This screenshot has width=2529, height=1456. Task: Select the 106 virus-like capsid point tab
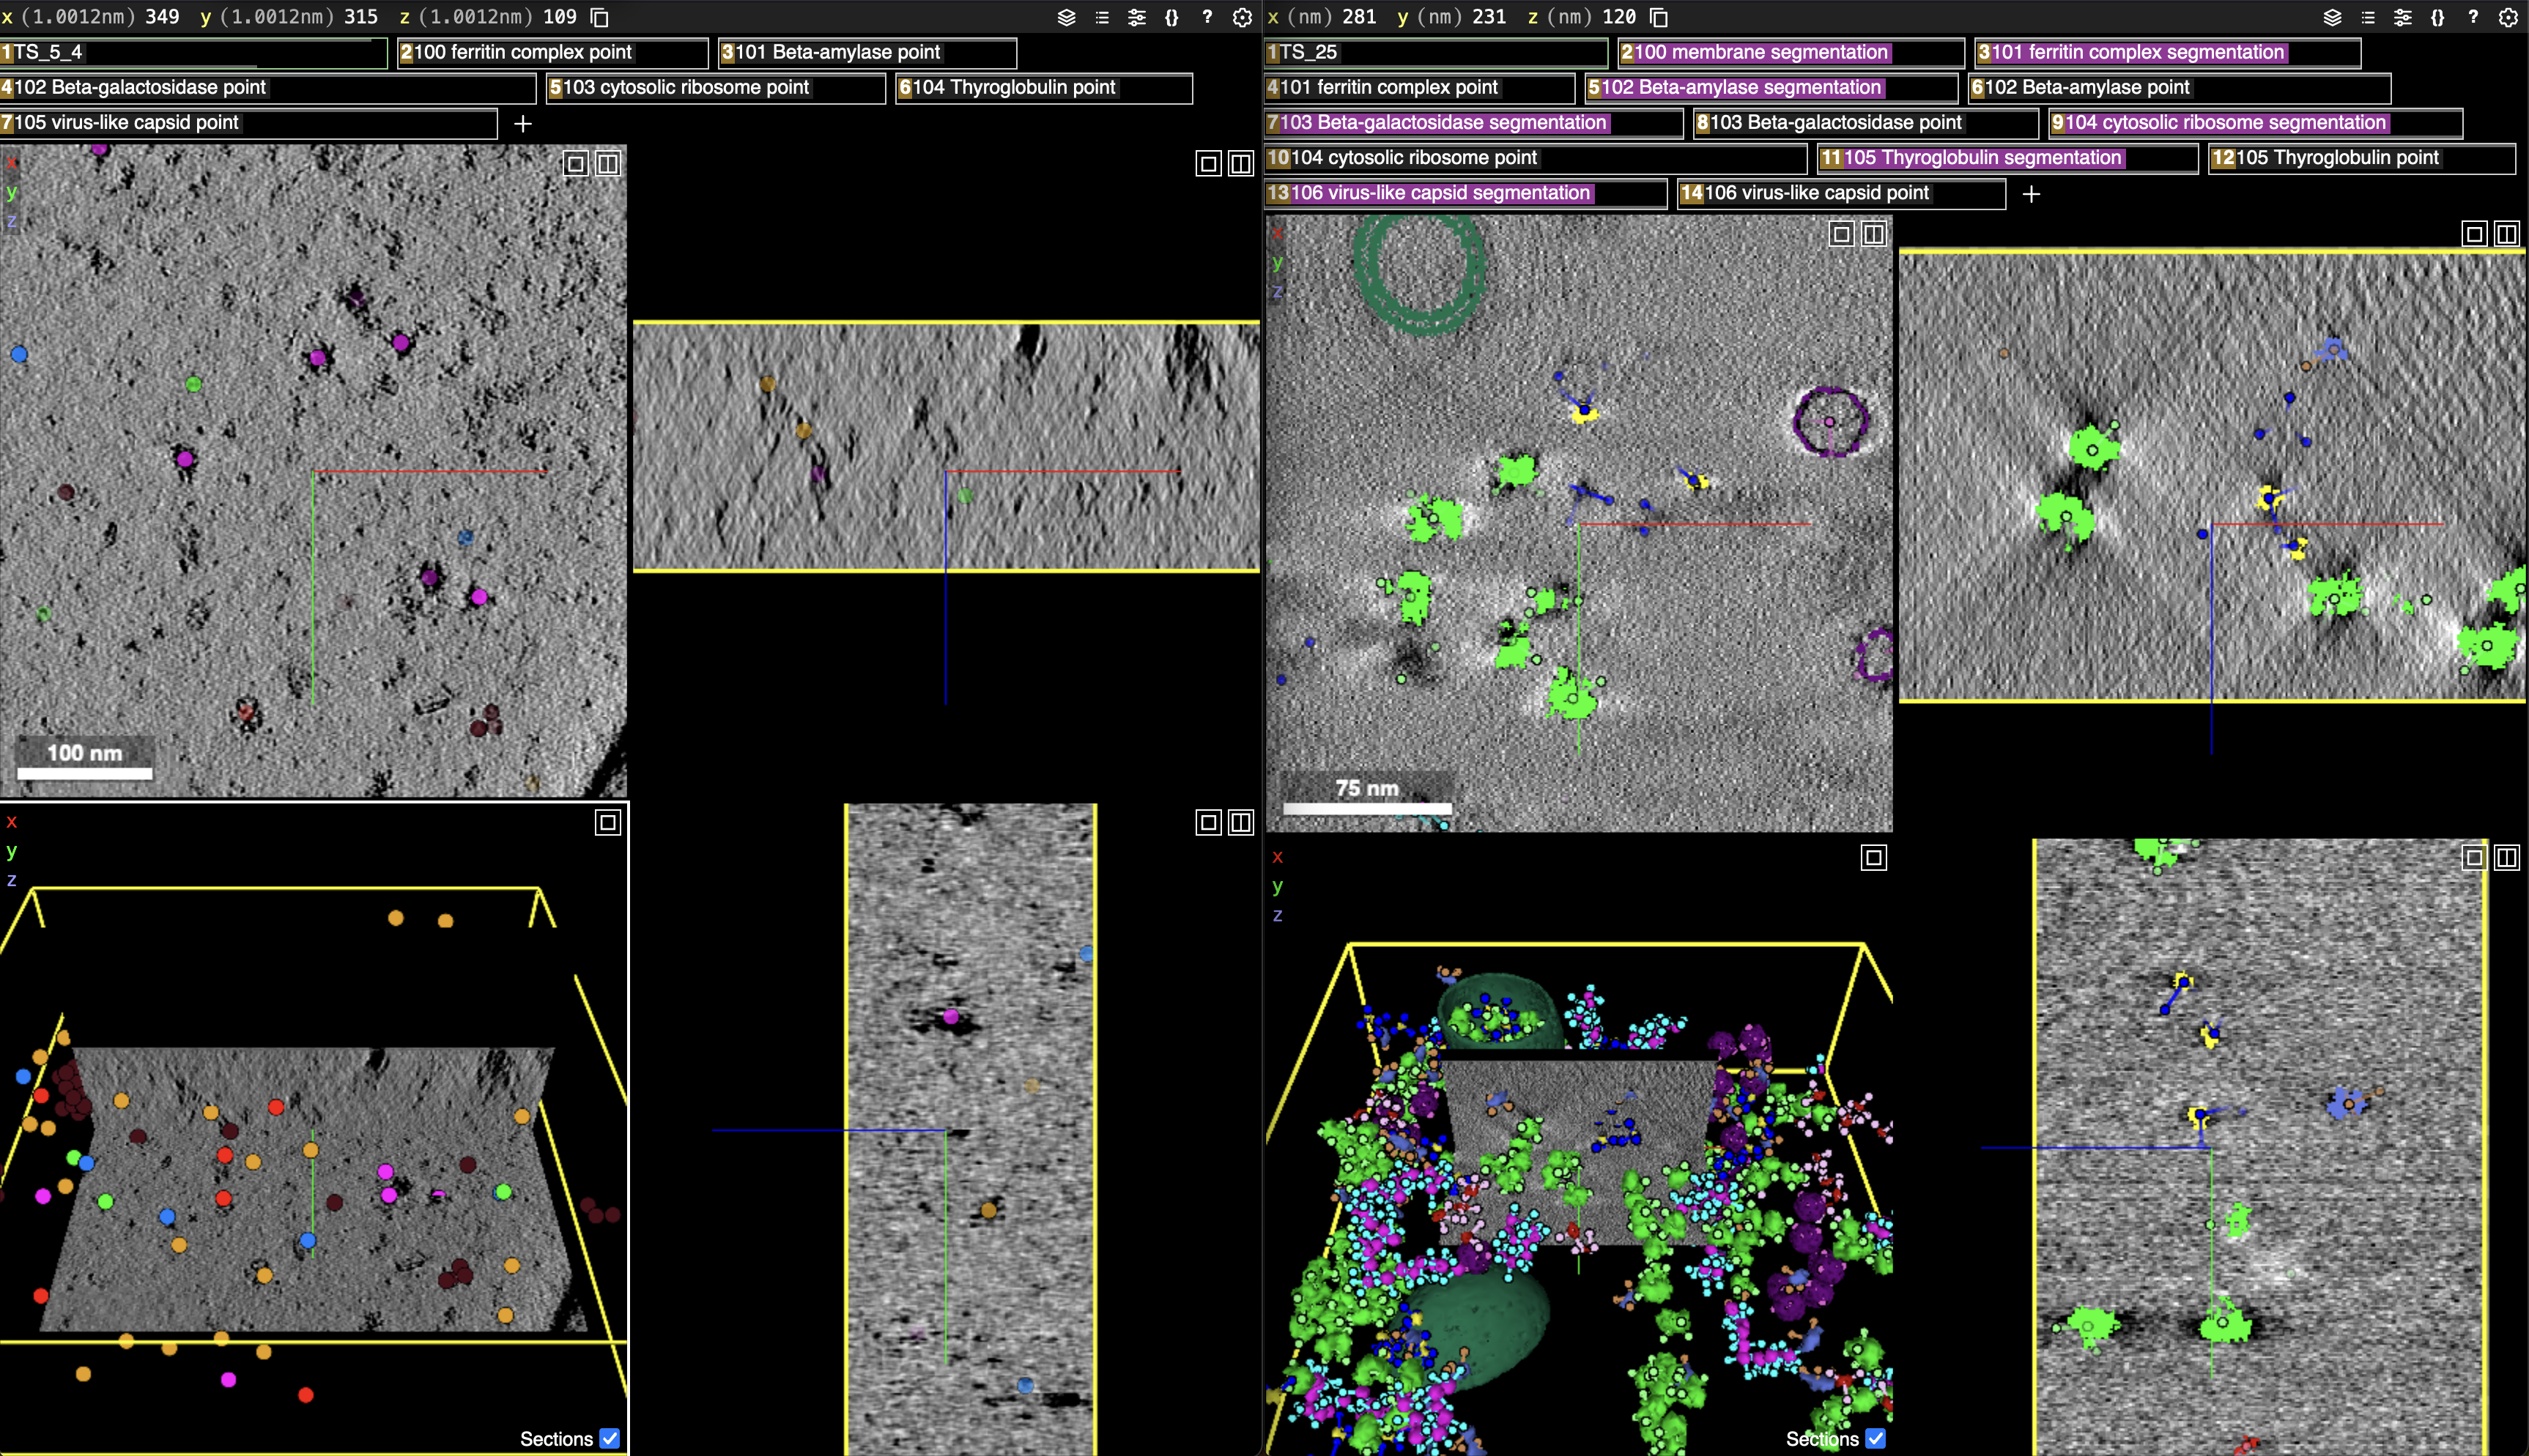1841,193
